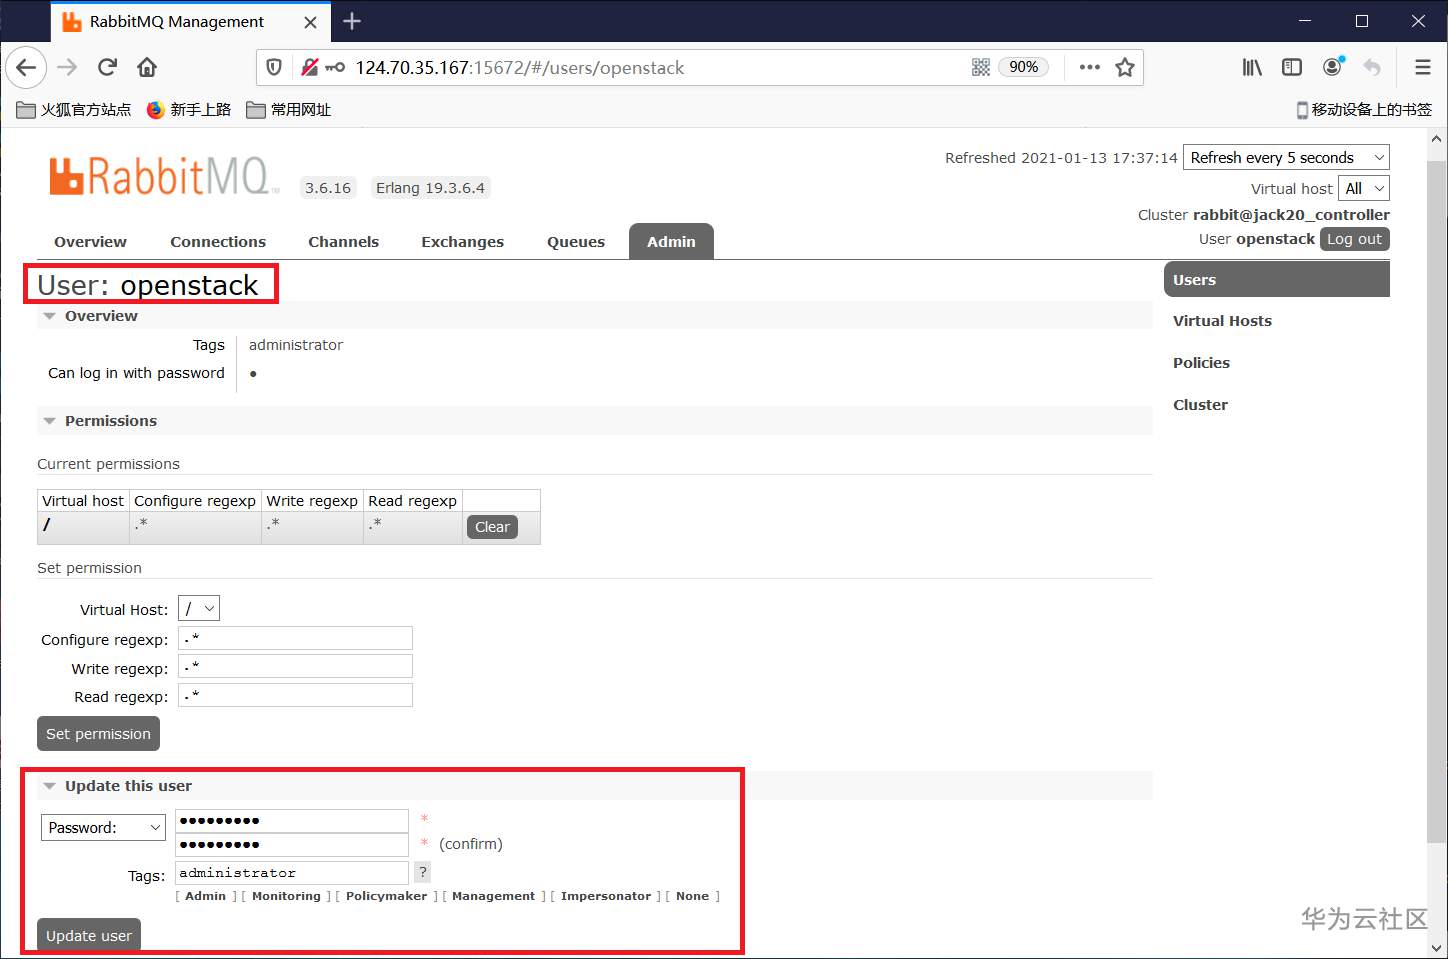Focus the Tags administrator input field

[292, 872]
